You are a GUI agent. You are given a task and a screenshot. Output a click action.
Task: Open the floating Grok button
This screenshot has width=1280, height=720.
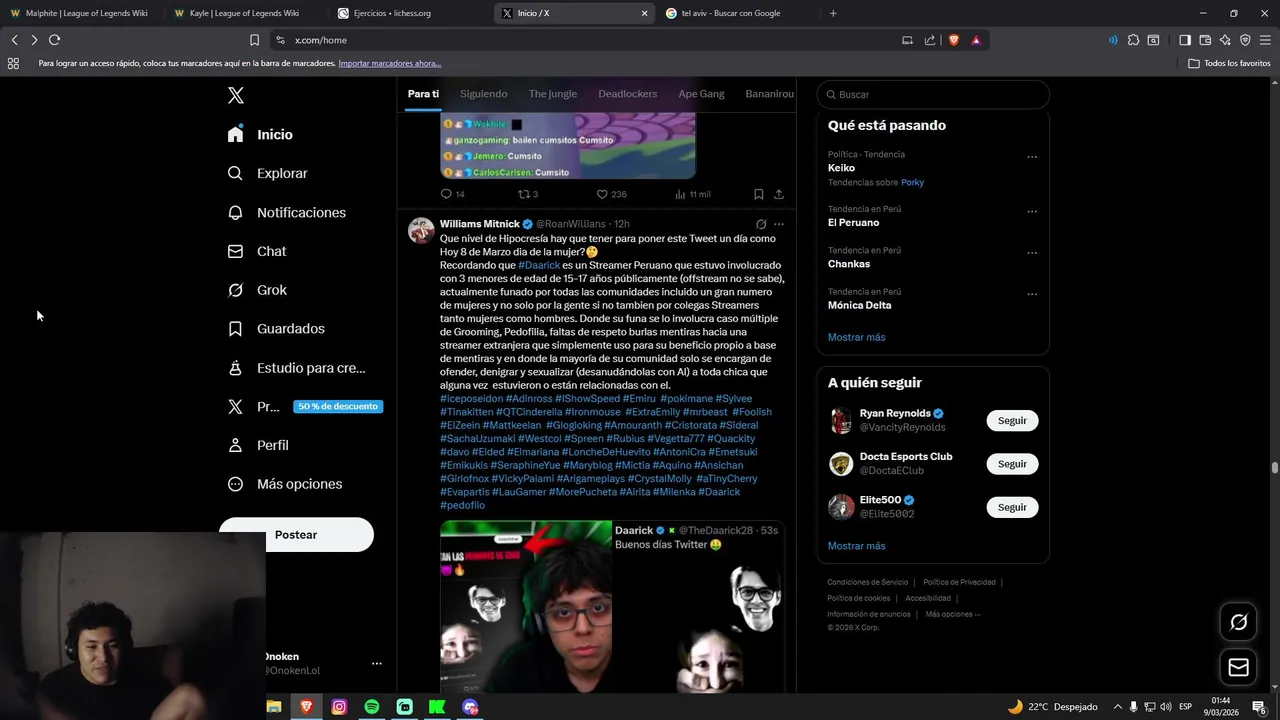tap(1238, 622)
